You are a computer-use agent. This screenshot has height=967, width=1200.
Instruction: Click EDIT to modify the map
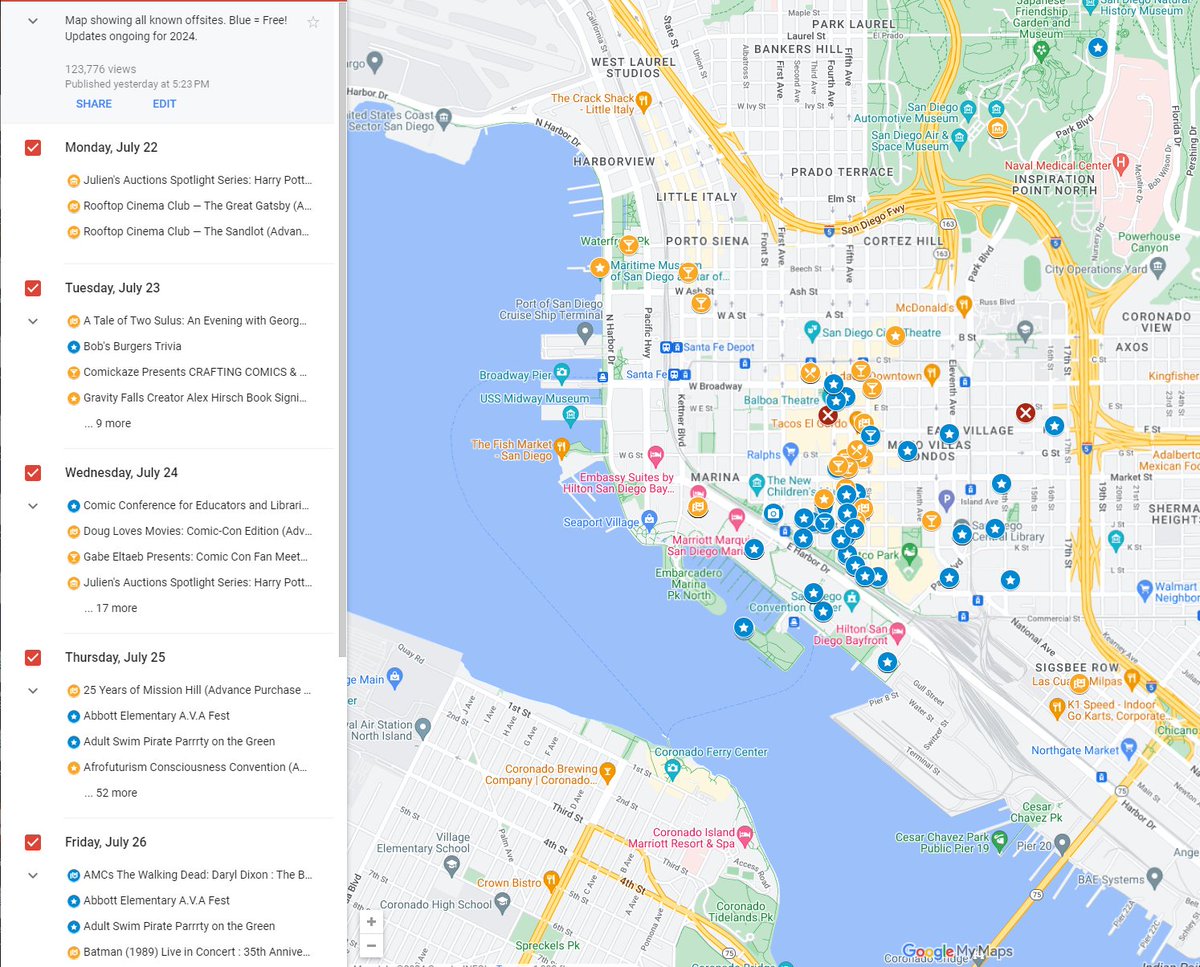164,103
